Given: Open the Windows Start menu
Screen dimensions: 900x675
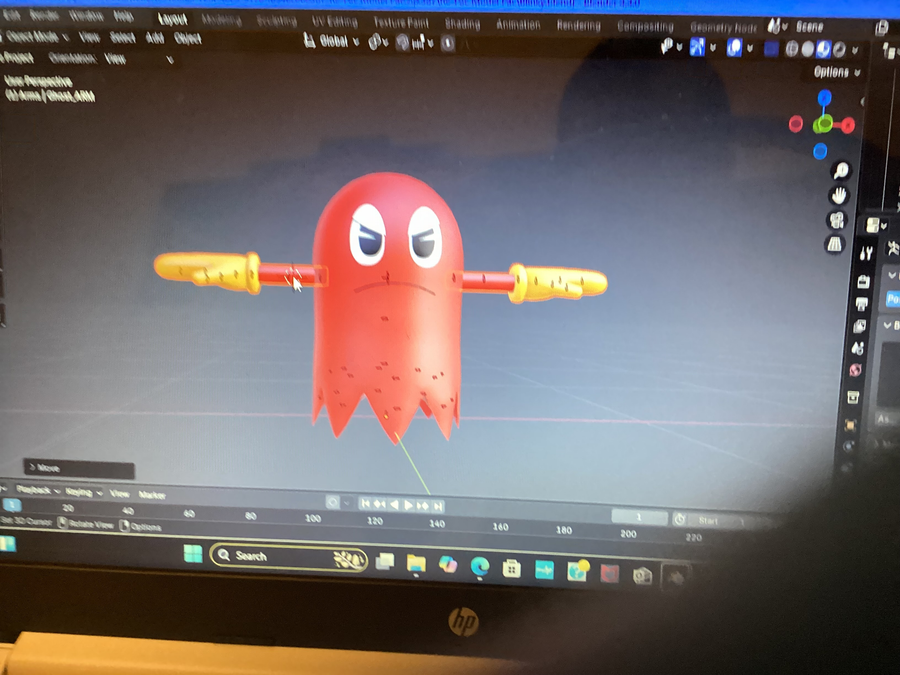Looking at the screenshot, I should tap(193, 553).
